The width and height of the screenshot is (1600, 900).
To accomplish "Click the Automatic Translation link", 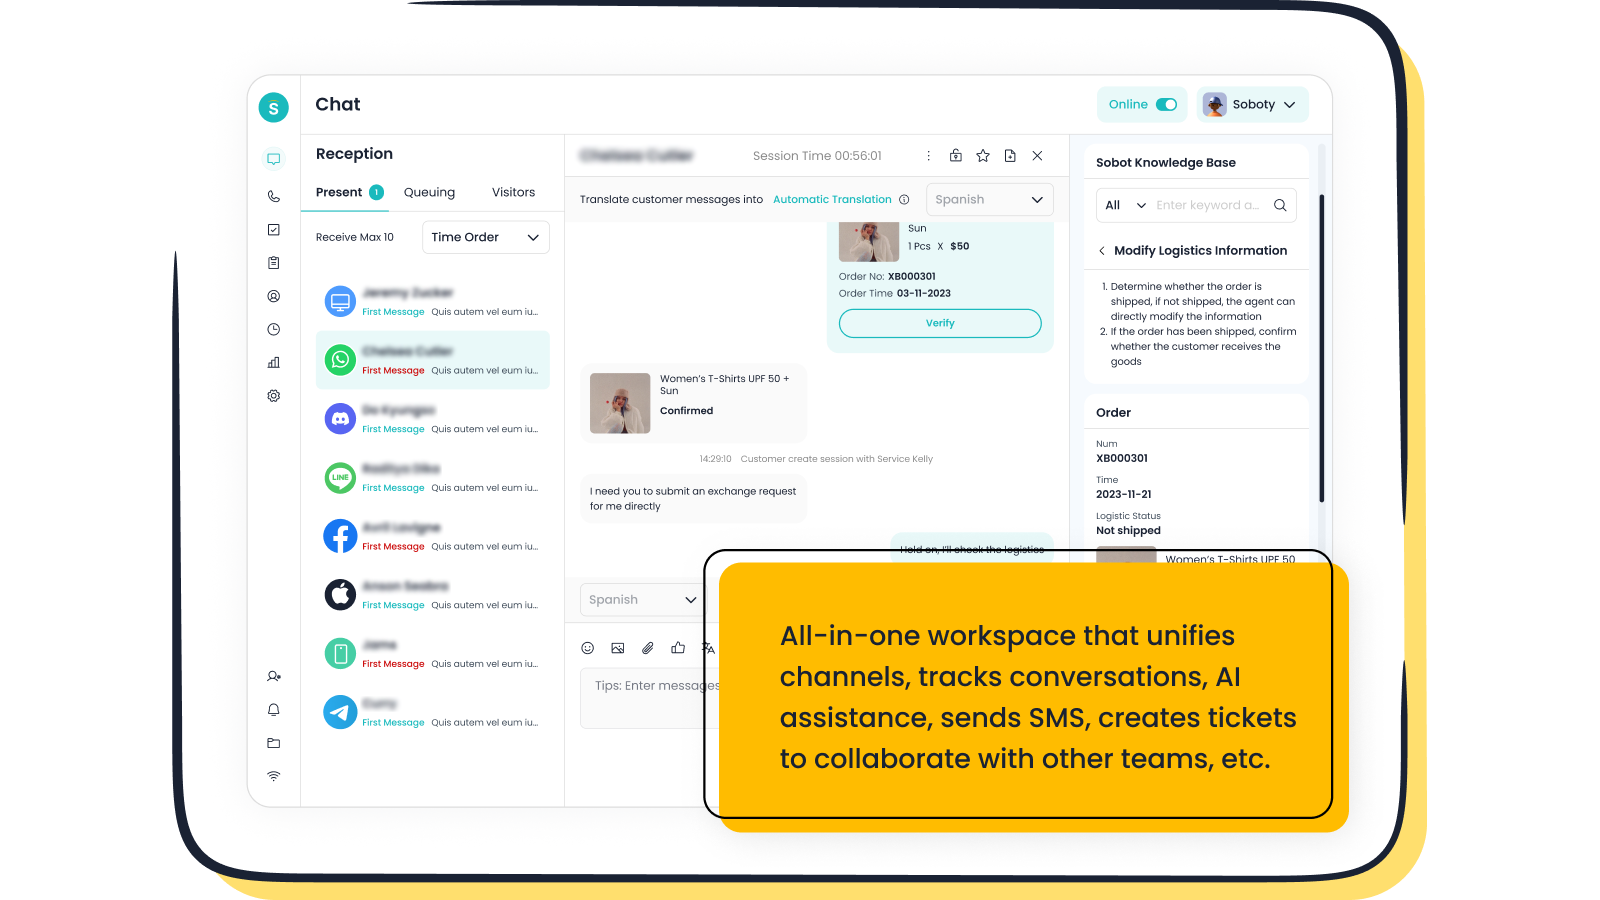I will 832,199.
